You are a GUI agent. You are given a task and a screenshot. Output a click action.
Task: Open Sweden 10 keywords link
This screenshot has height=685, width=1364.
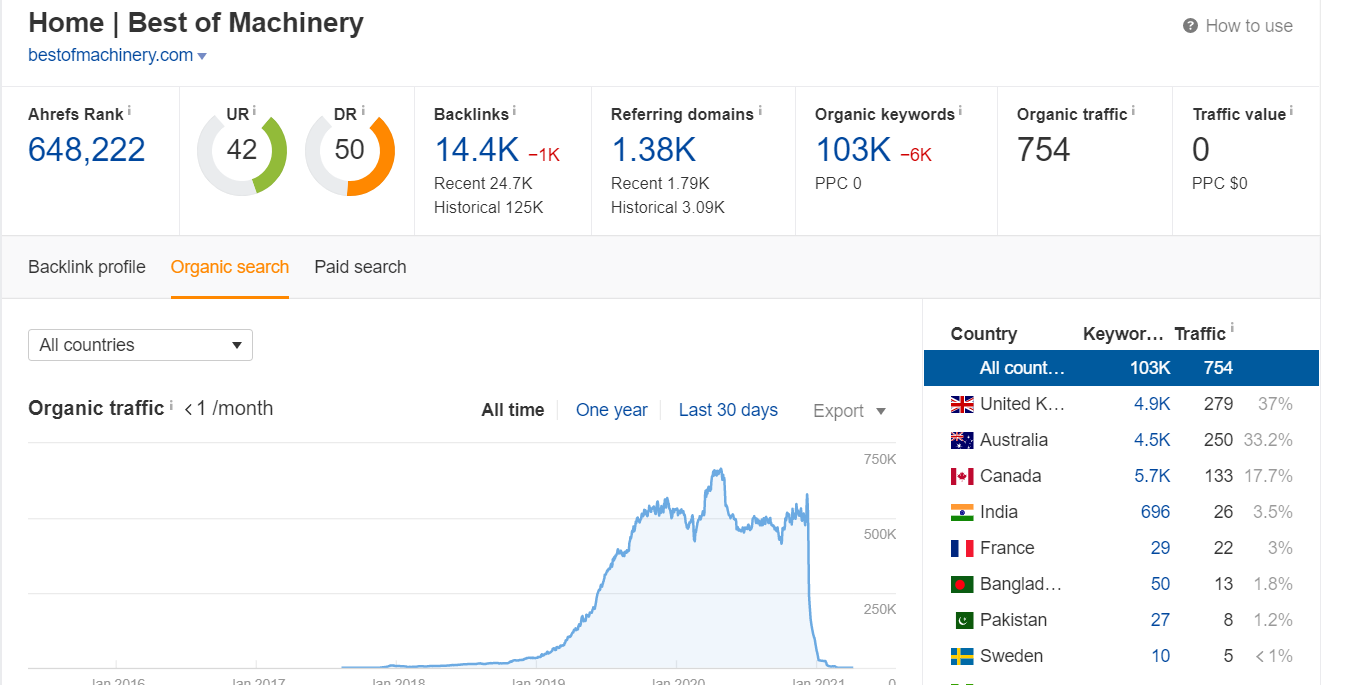[1160, 656]
